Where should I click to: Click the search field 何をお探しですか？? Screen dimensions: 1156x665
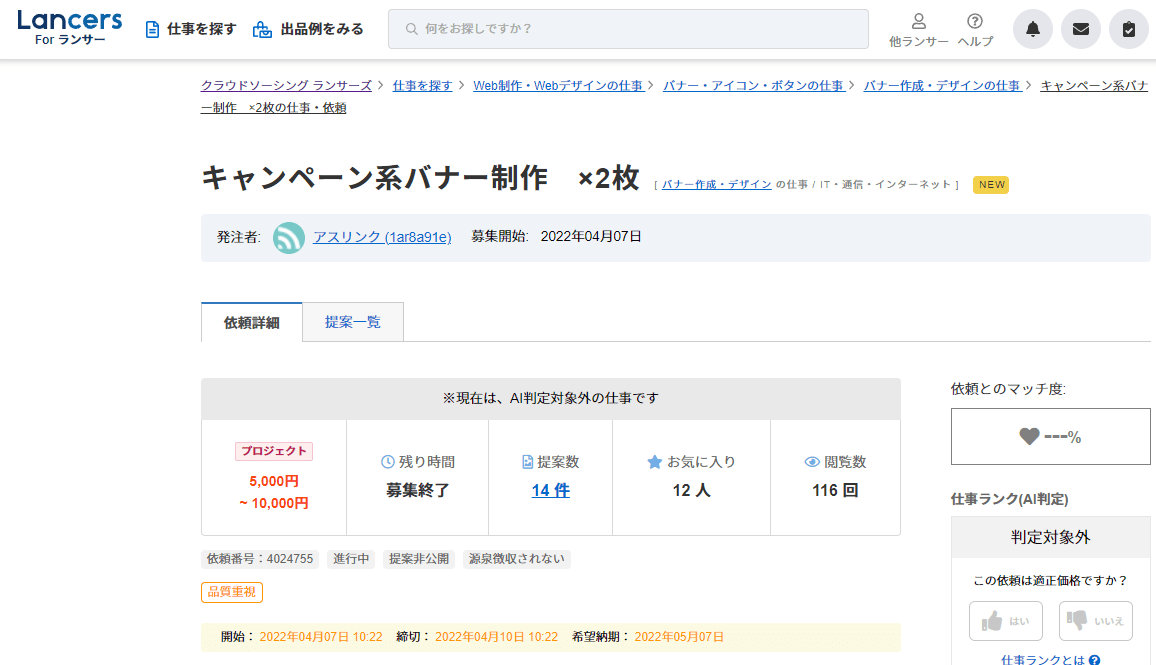pyautogui.click(x=628, y=29)
